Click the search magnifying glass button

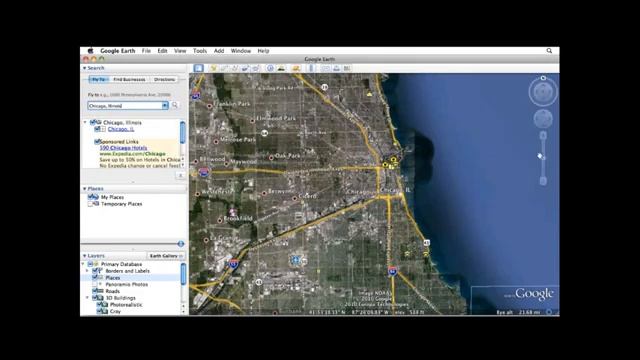click(x=175, y=105)
